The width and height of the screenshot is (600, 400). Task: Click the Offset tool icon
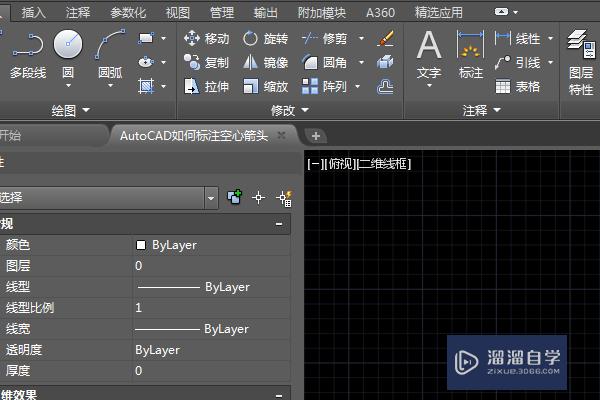coord(385,87)
